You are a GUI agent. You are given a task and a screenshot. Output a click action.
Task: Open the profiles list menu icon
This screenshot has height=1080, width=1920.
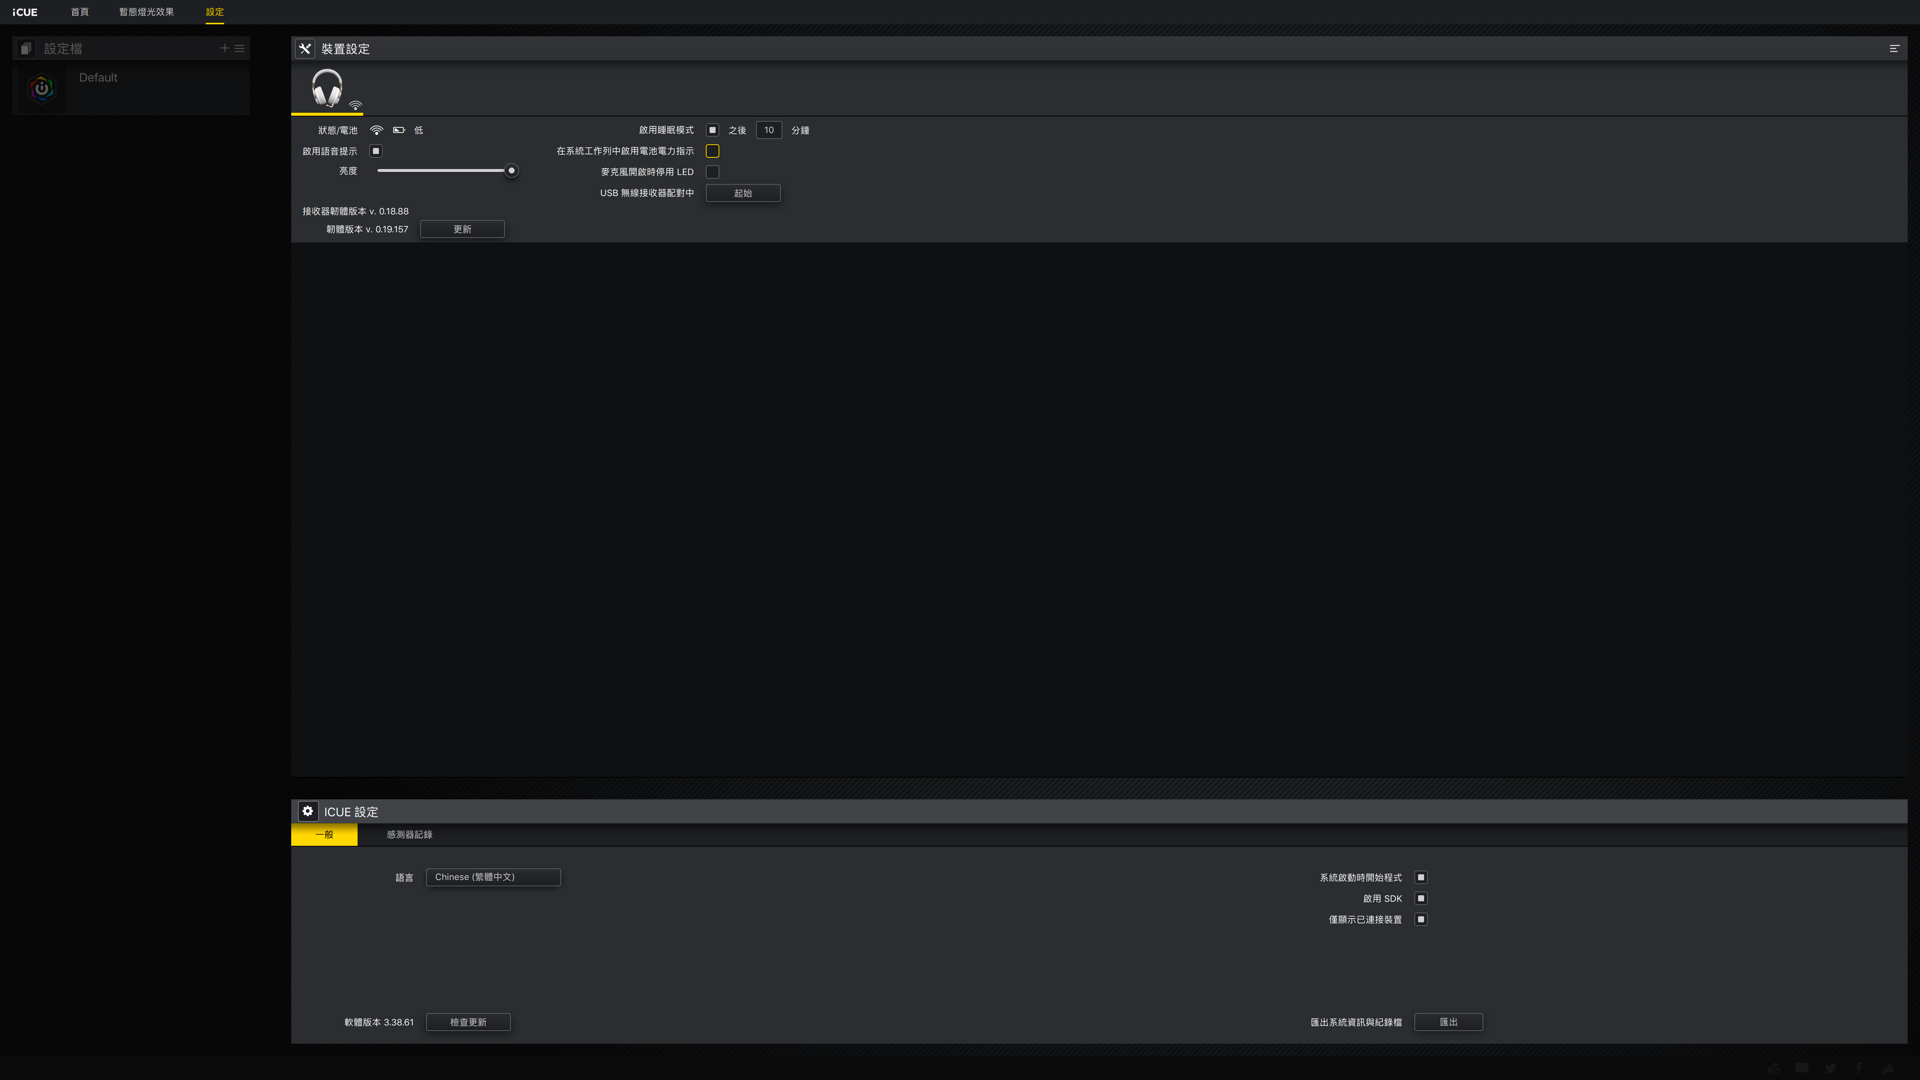click(239, 48)
